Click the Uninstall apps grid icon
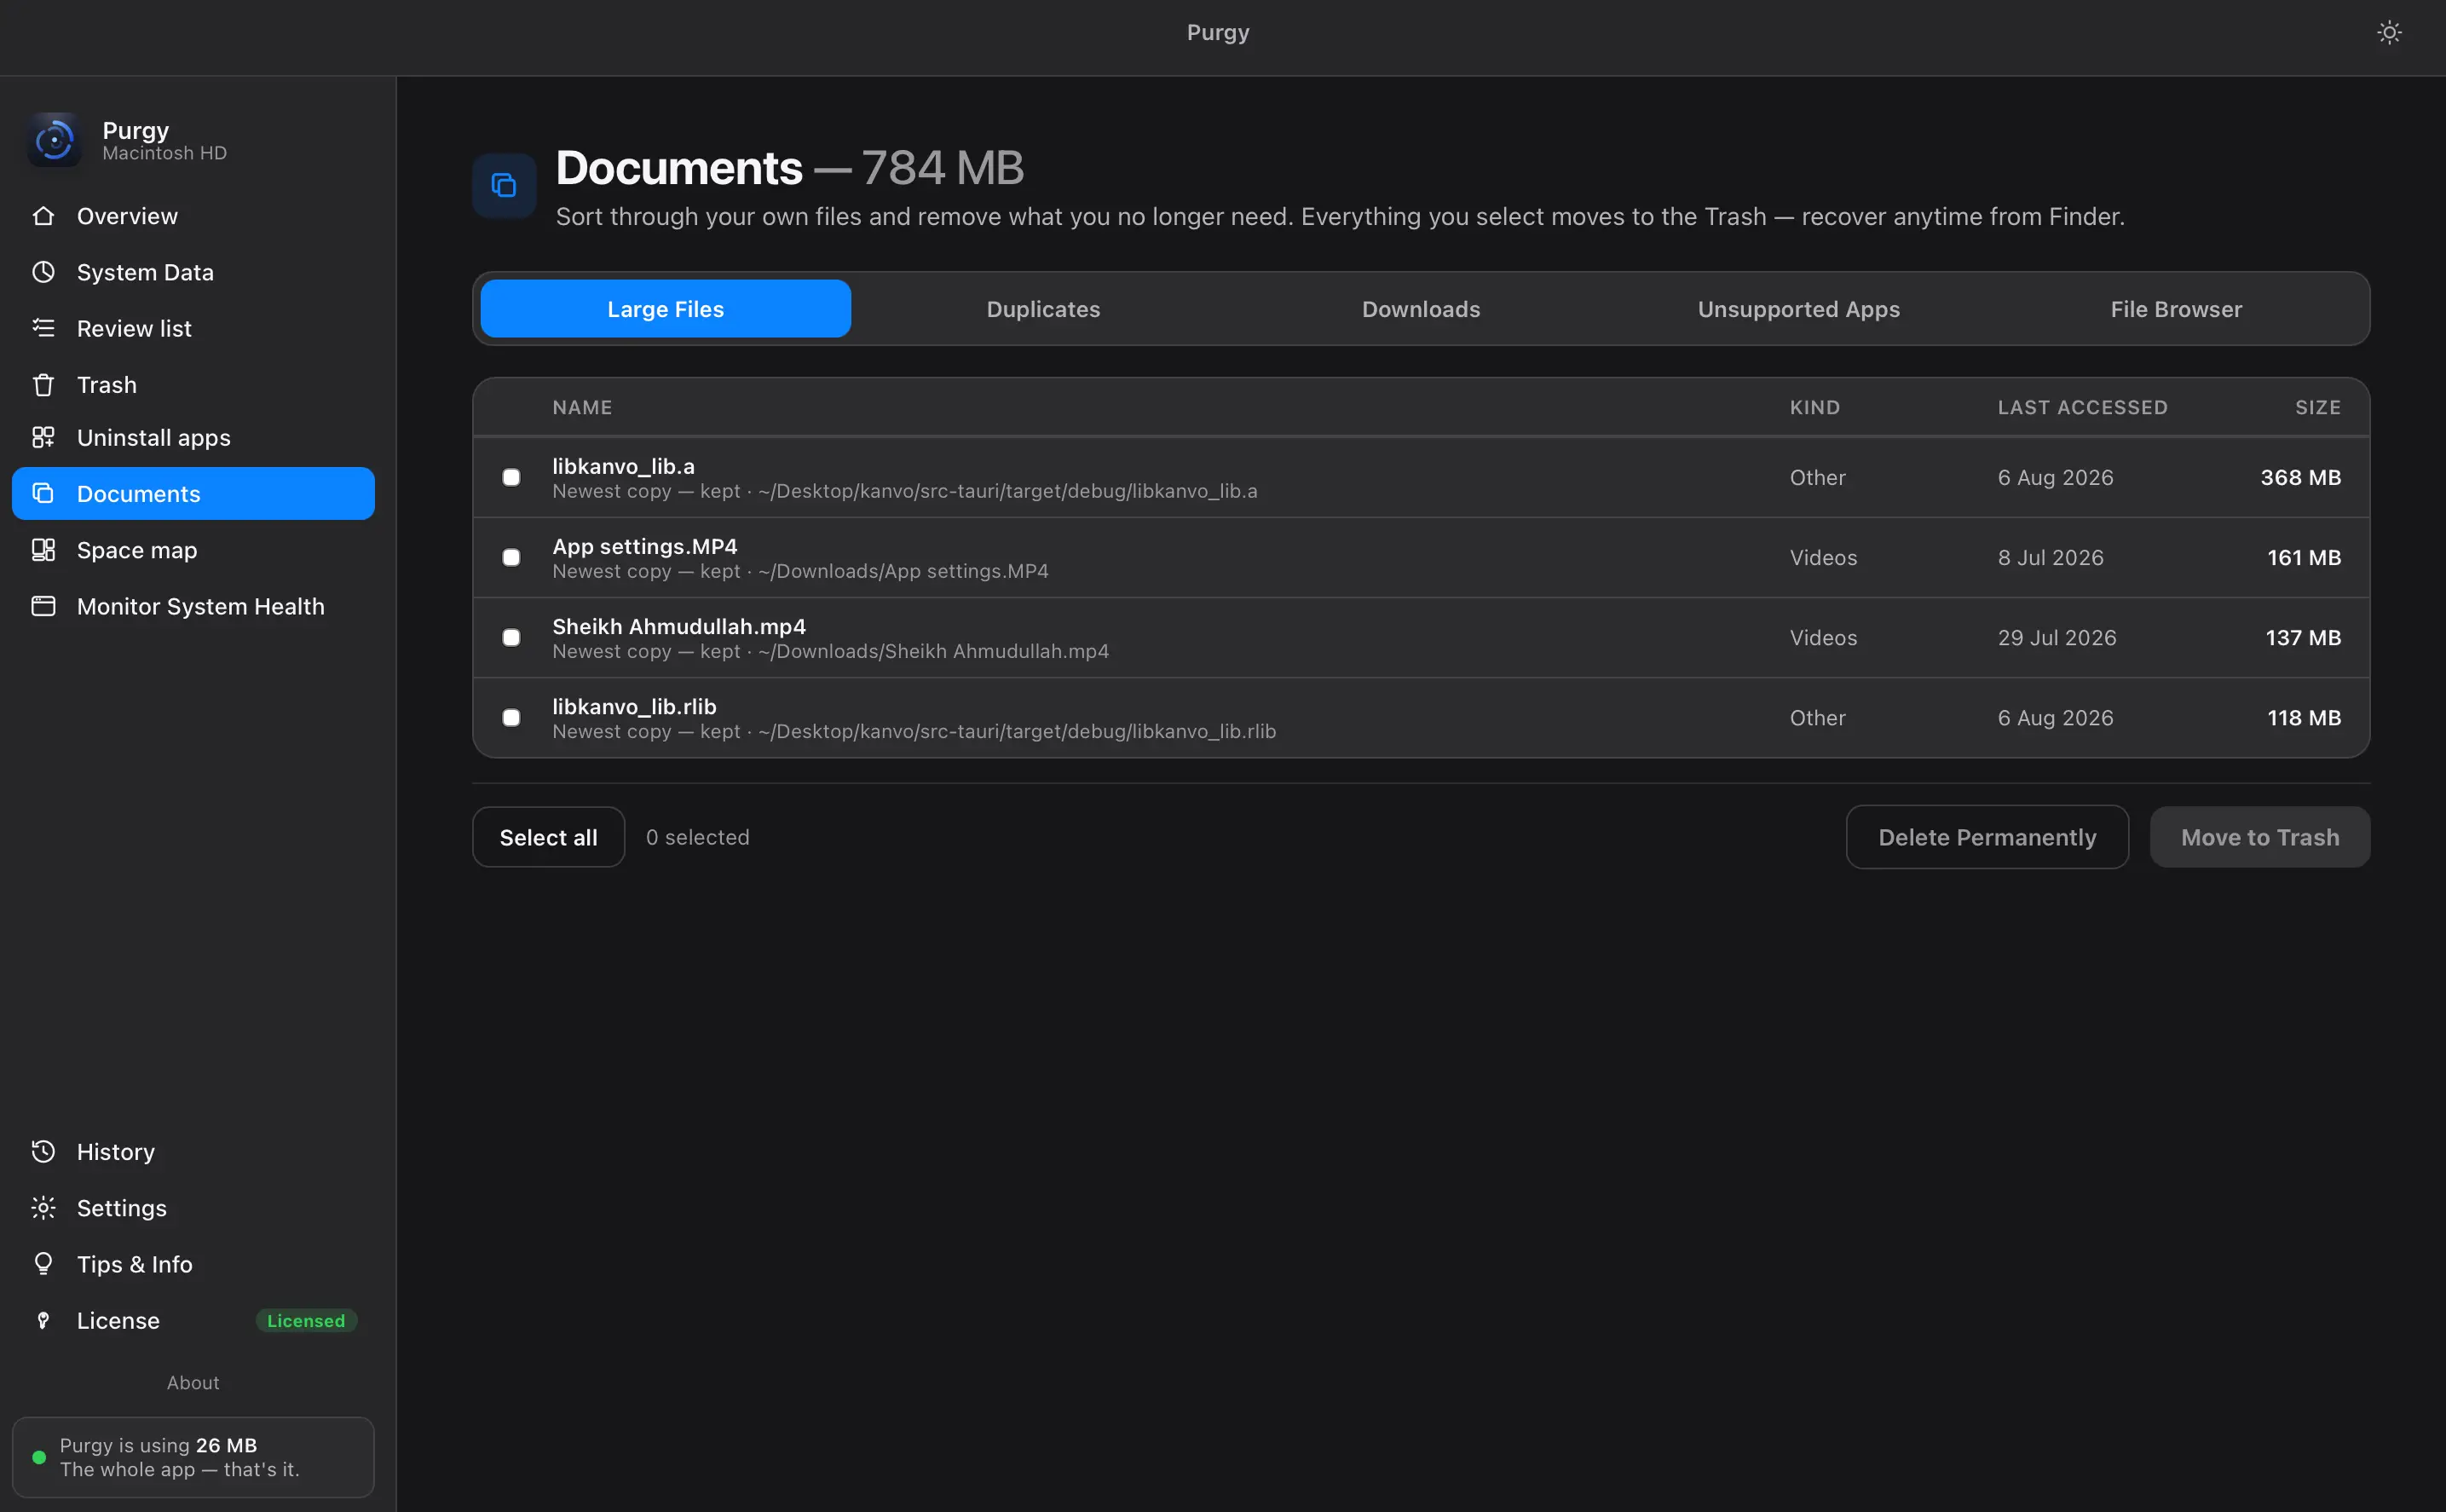Viewport: 2446px width, 1512px height. pyautogui.click(x=43, y=437)
